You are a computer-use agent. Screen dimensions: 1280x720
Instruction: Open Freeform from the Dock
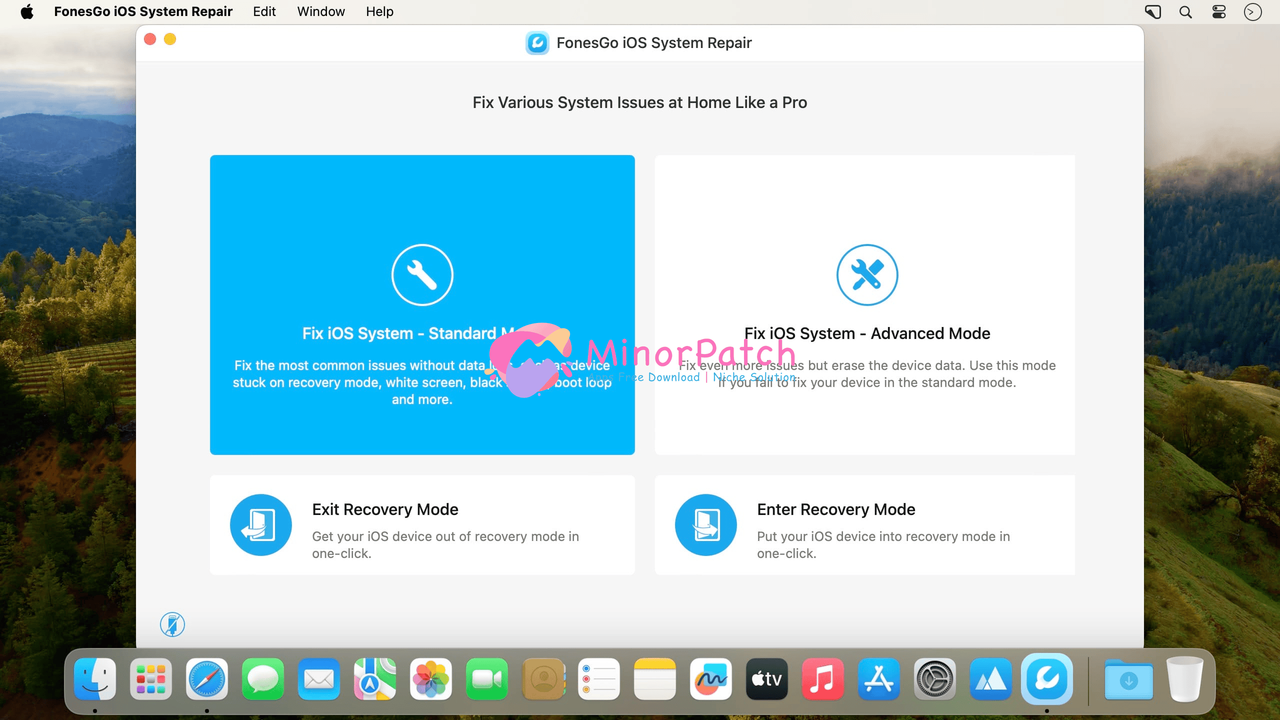(711, 680)
